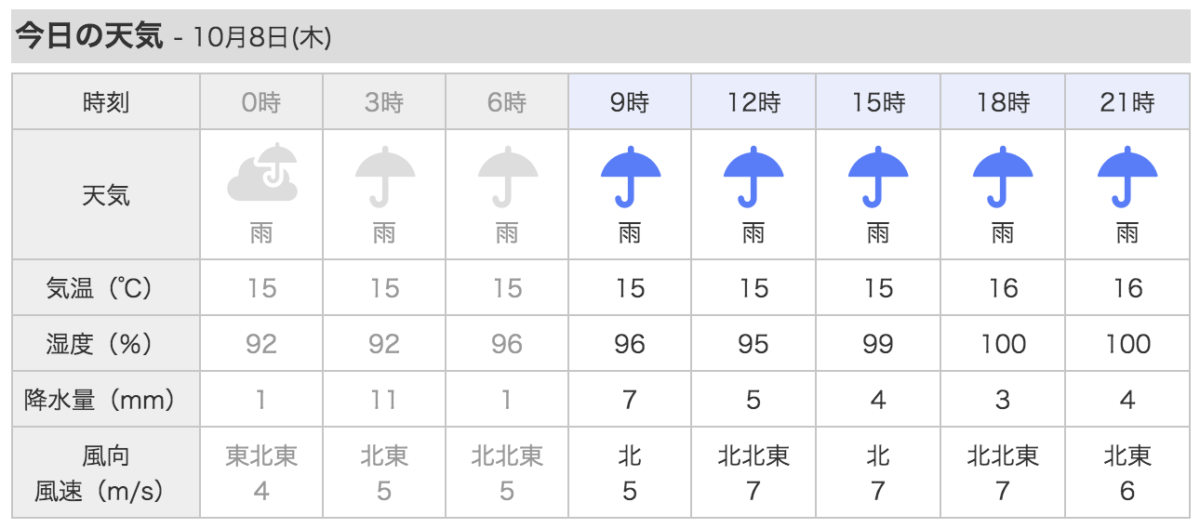
Task: Click the blue umbrella icon at 9時
Action: (x=630, y=177)
